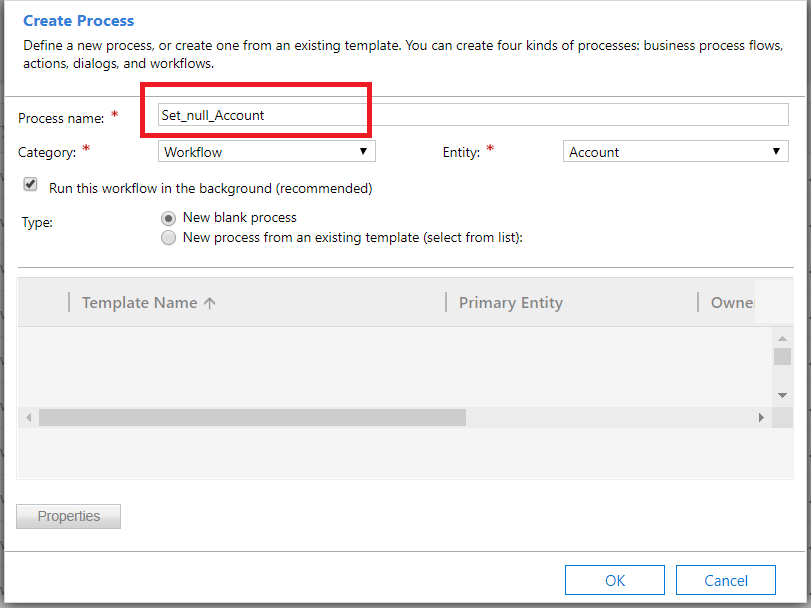Open the Category dropdown showing Workflow
This screenshot has height=608, width=811.
click(266, 151)
